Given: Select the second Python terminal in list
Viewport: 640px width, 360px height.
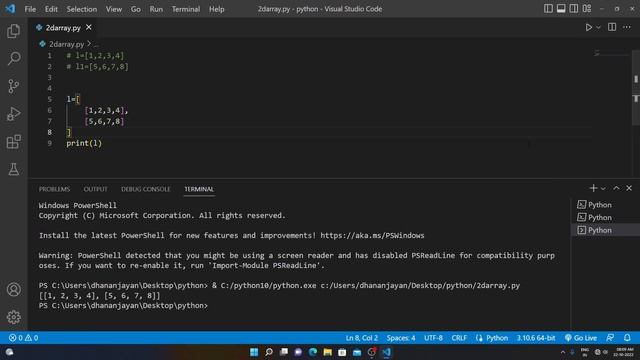Looking at the screenshot, I should tap(605, 218).
